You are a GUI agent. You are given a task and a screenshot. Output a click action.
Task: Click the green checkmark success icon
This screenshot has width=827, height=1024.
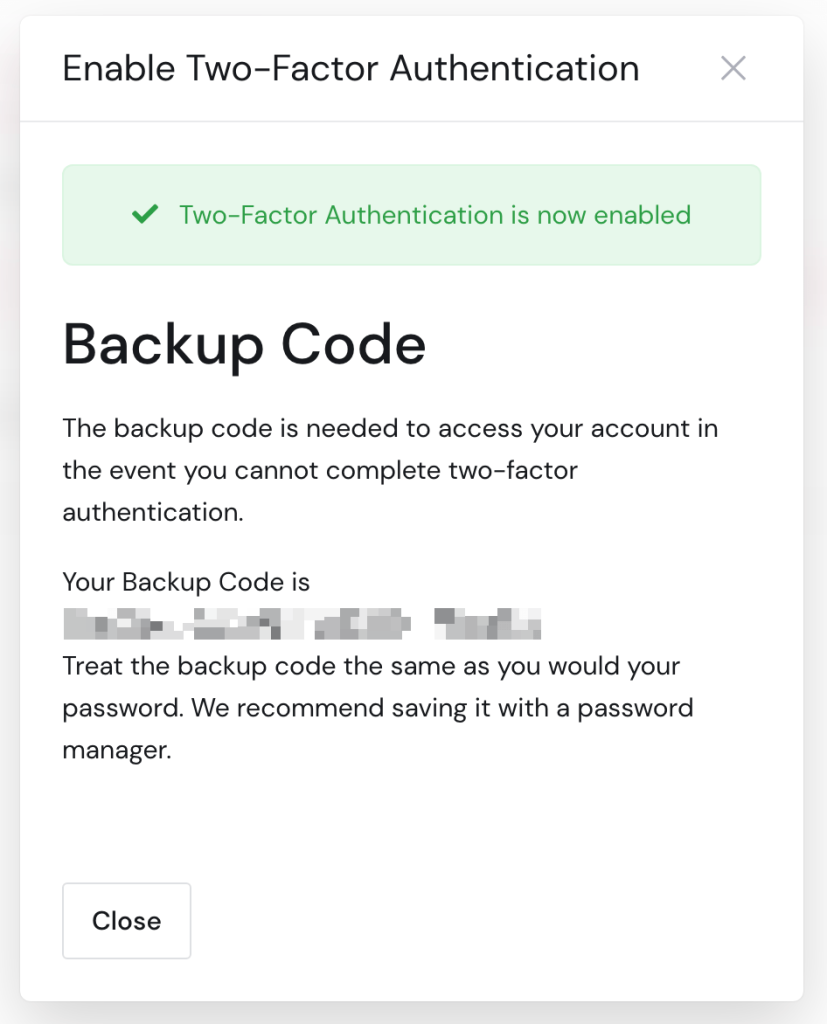[x=145, y=214]
